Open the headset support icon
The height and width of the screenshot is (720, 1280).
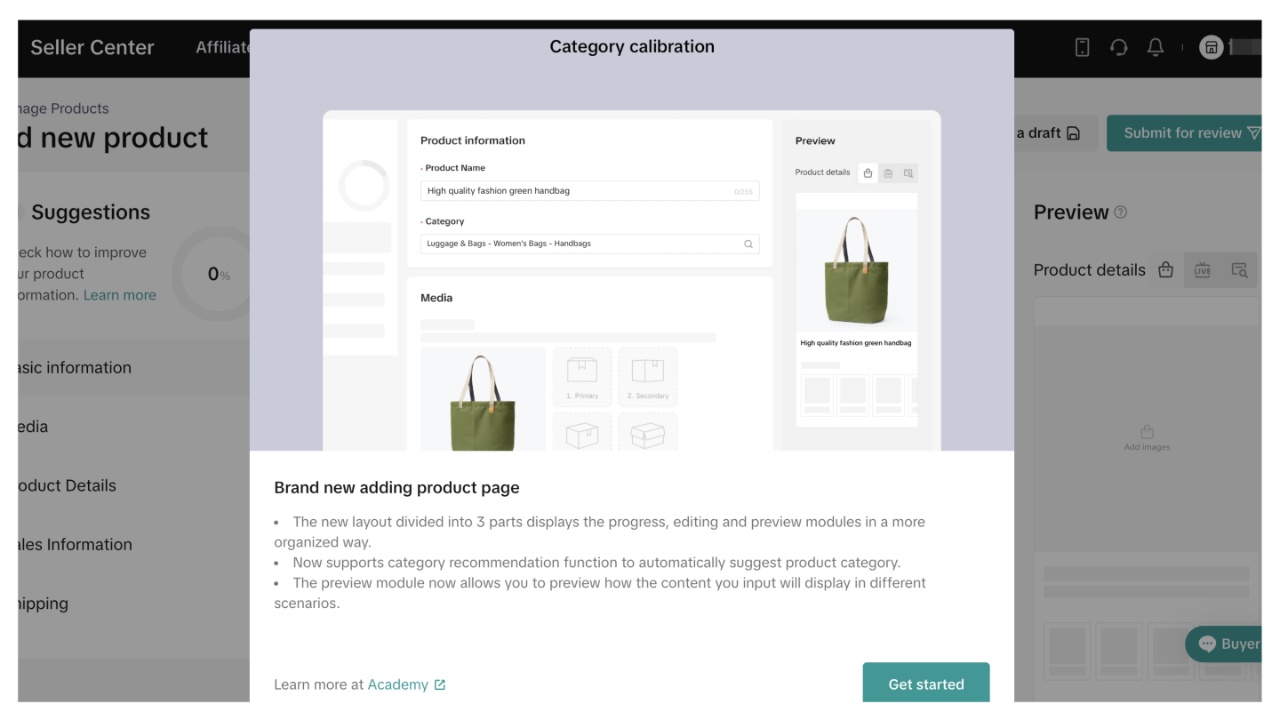(x=1119, y=47)
